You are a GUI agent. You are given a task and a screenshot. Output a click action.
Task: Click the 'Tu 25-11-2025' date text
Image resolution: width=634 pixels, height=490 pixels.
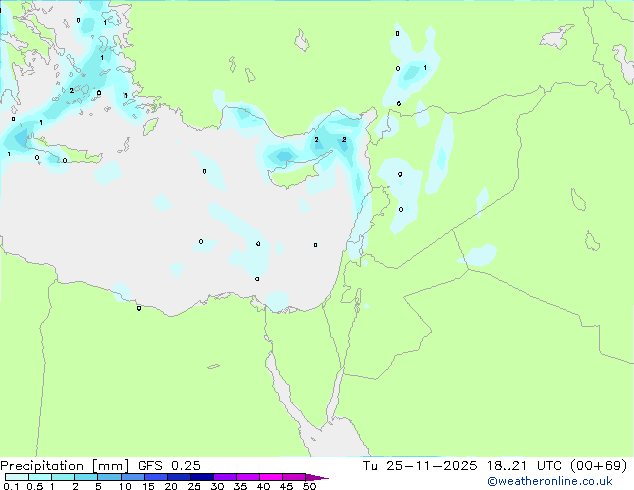420,466
